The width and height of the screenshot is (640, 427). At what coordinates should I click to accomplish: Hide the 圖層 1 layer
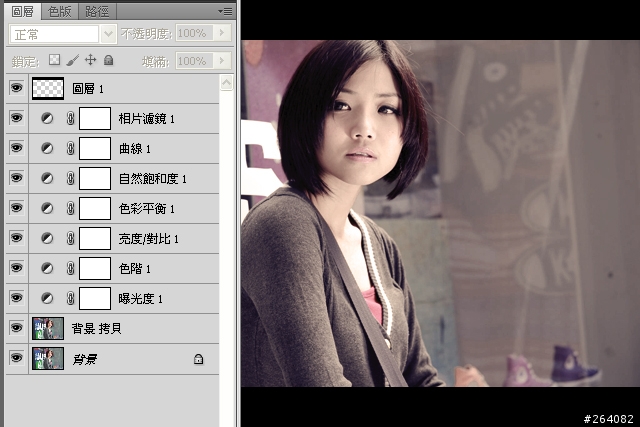pyautogui.click(x=16, y=88)
